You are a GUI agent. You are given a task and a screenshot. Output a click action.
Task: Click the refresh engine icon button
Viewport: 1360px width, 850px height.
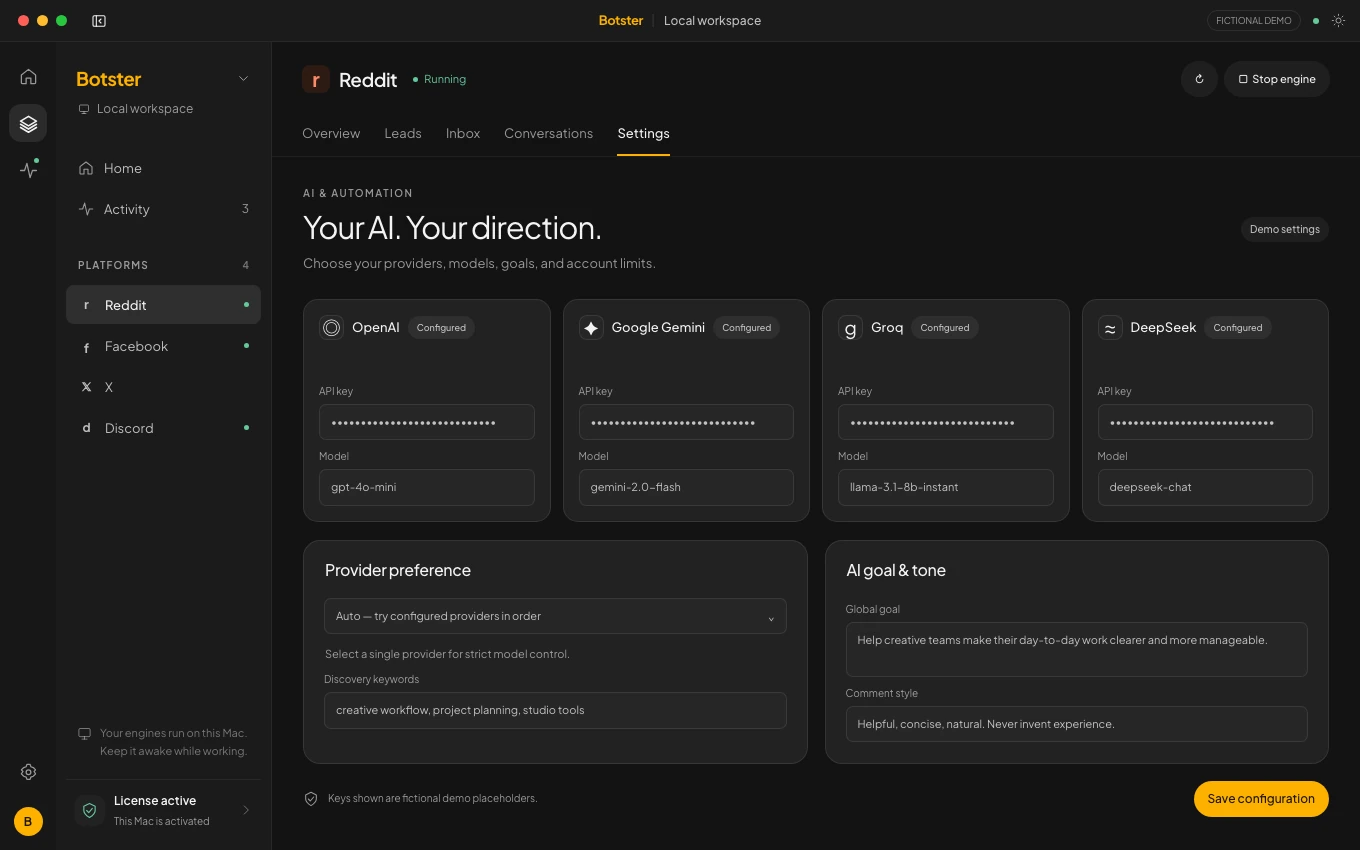[1199, 79]
